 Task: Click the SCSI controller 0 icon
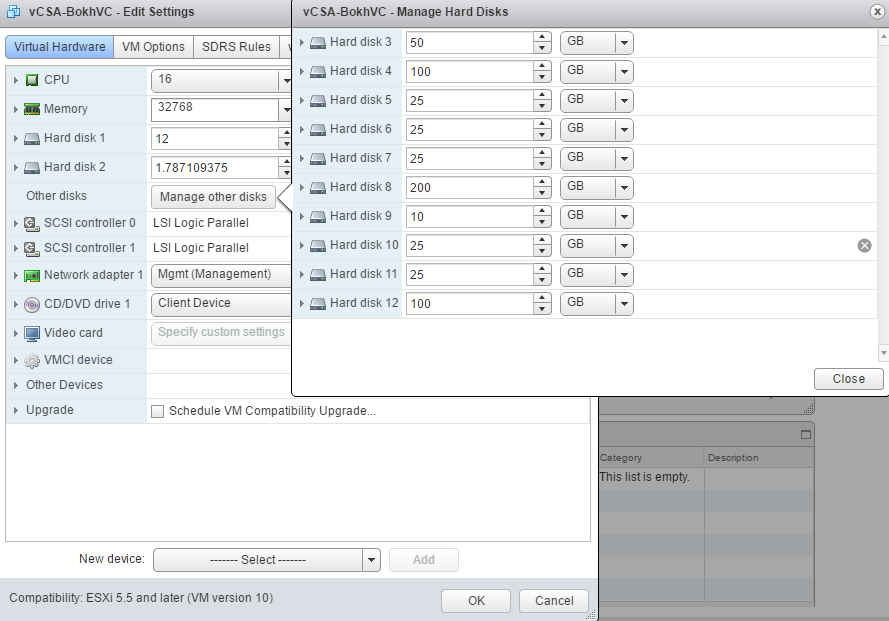32,223
